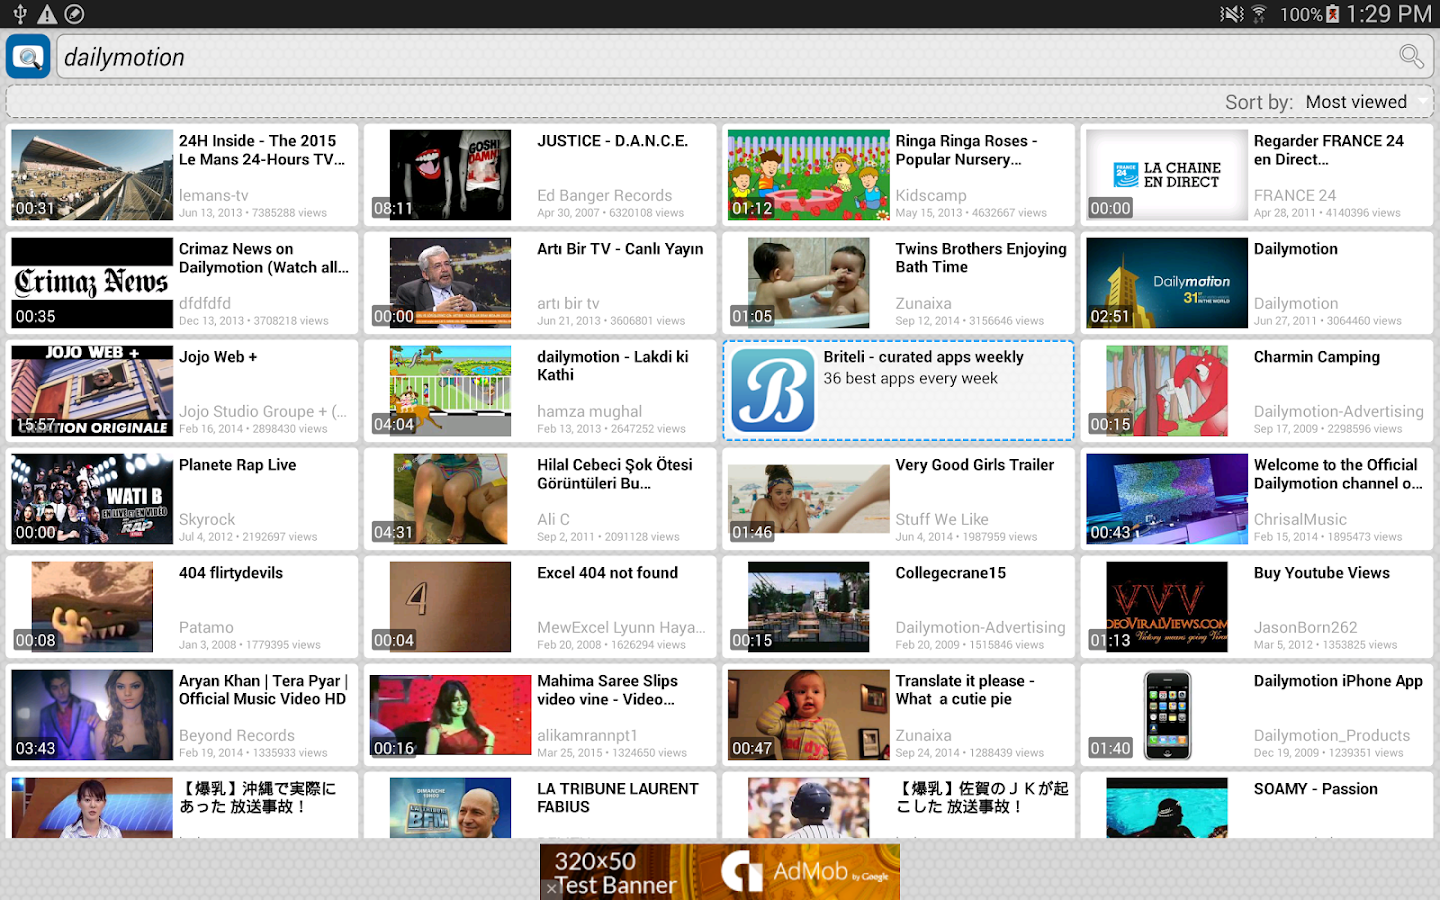Select 'Welcome to the Official Dailymotion channel' title

1338,474
